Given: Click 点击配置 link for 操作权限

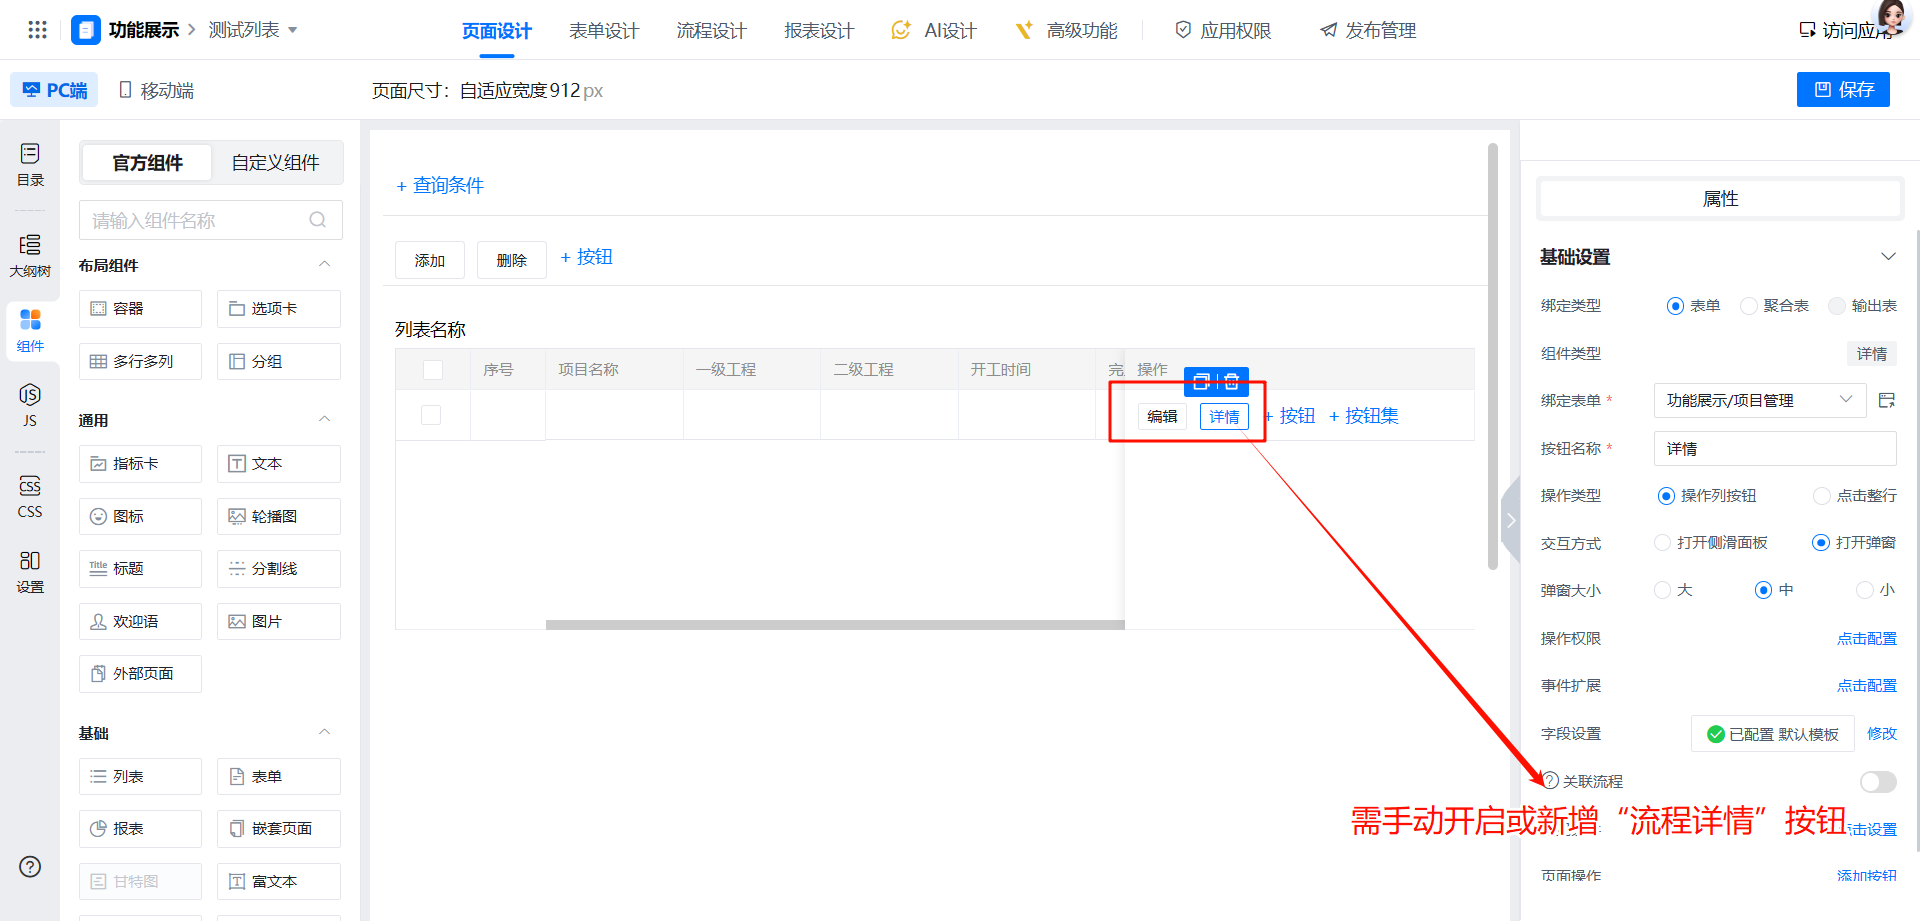Looking at the screenshot, I should (1866, 639).
